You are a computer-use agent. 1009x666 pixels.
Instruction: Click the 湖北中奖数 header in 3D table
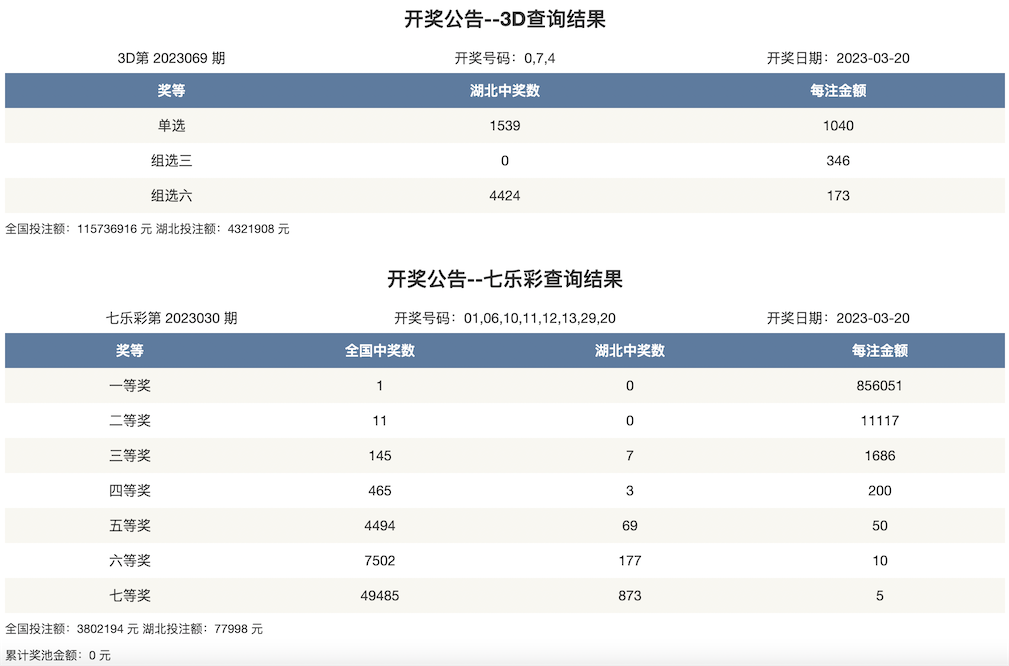[504, 91]
